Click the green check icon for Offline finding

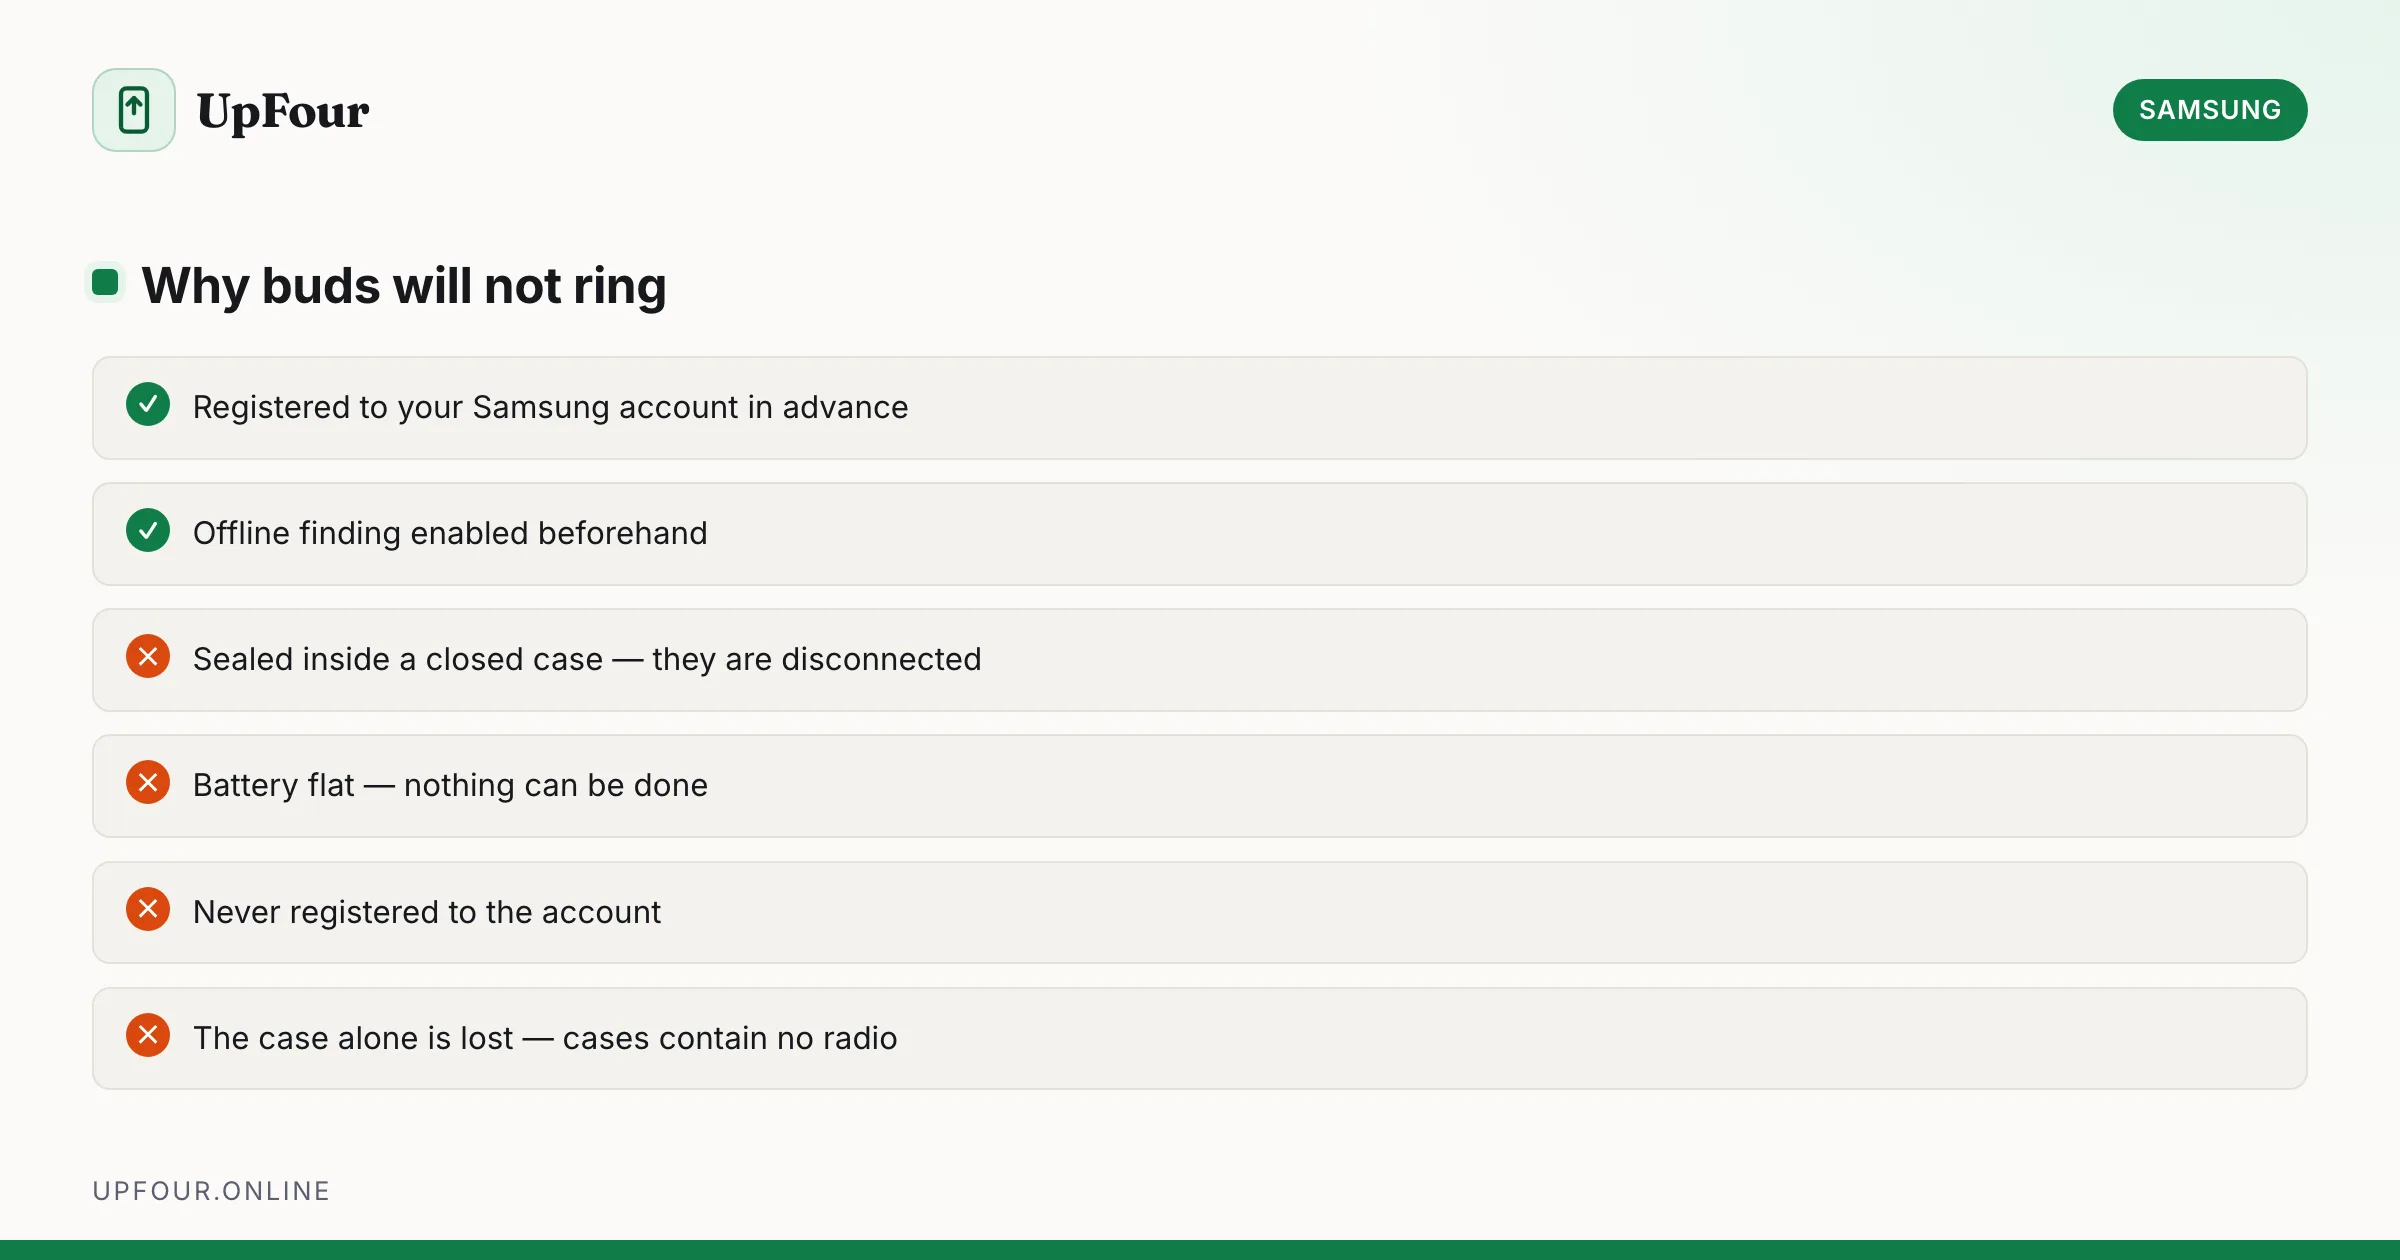[x=148, y=531]
